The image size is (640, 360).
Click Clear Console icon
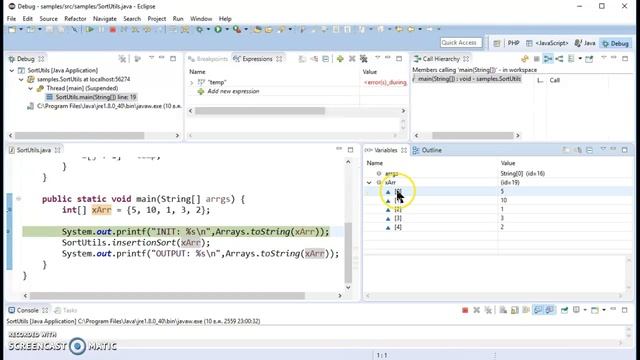503,310
